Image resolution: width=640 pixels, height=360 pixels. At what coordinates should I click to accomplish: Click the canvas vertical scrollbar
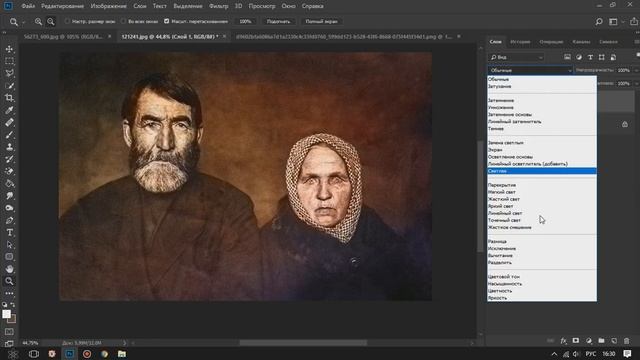pos(480,196)
